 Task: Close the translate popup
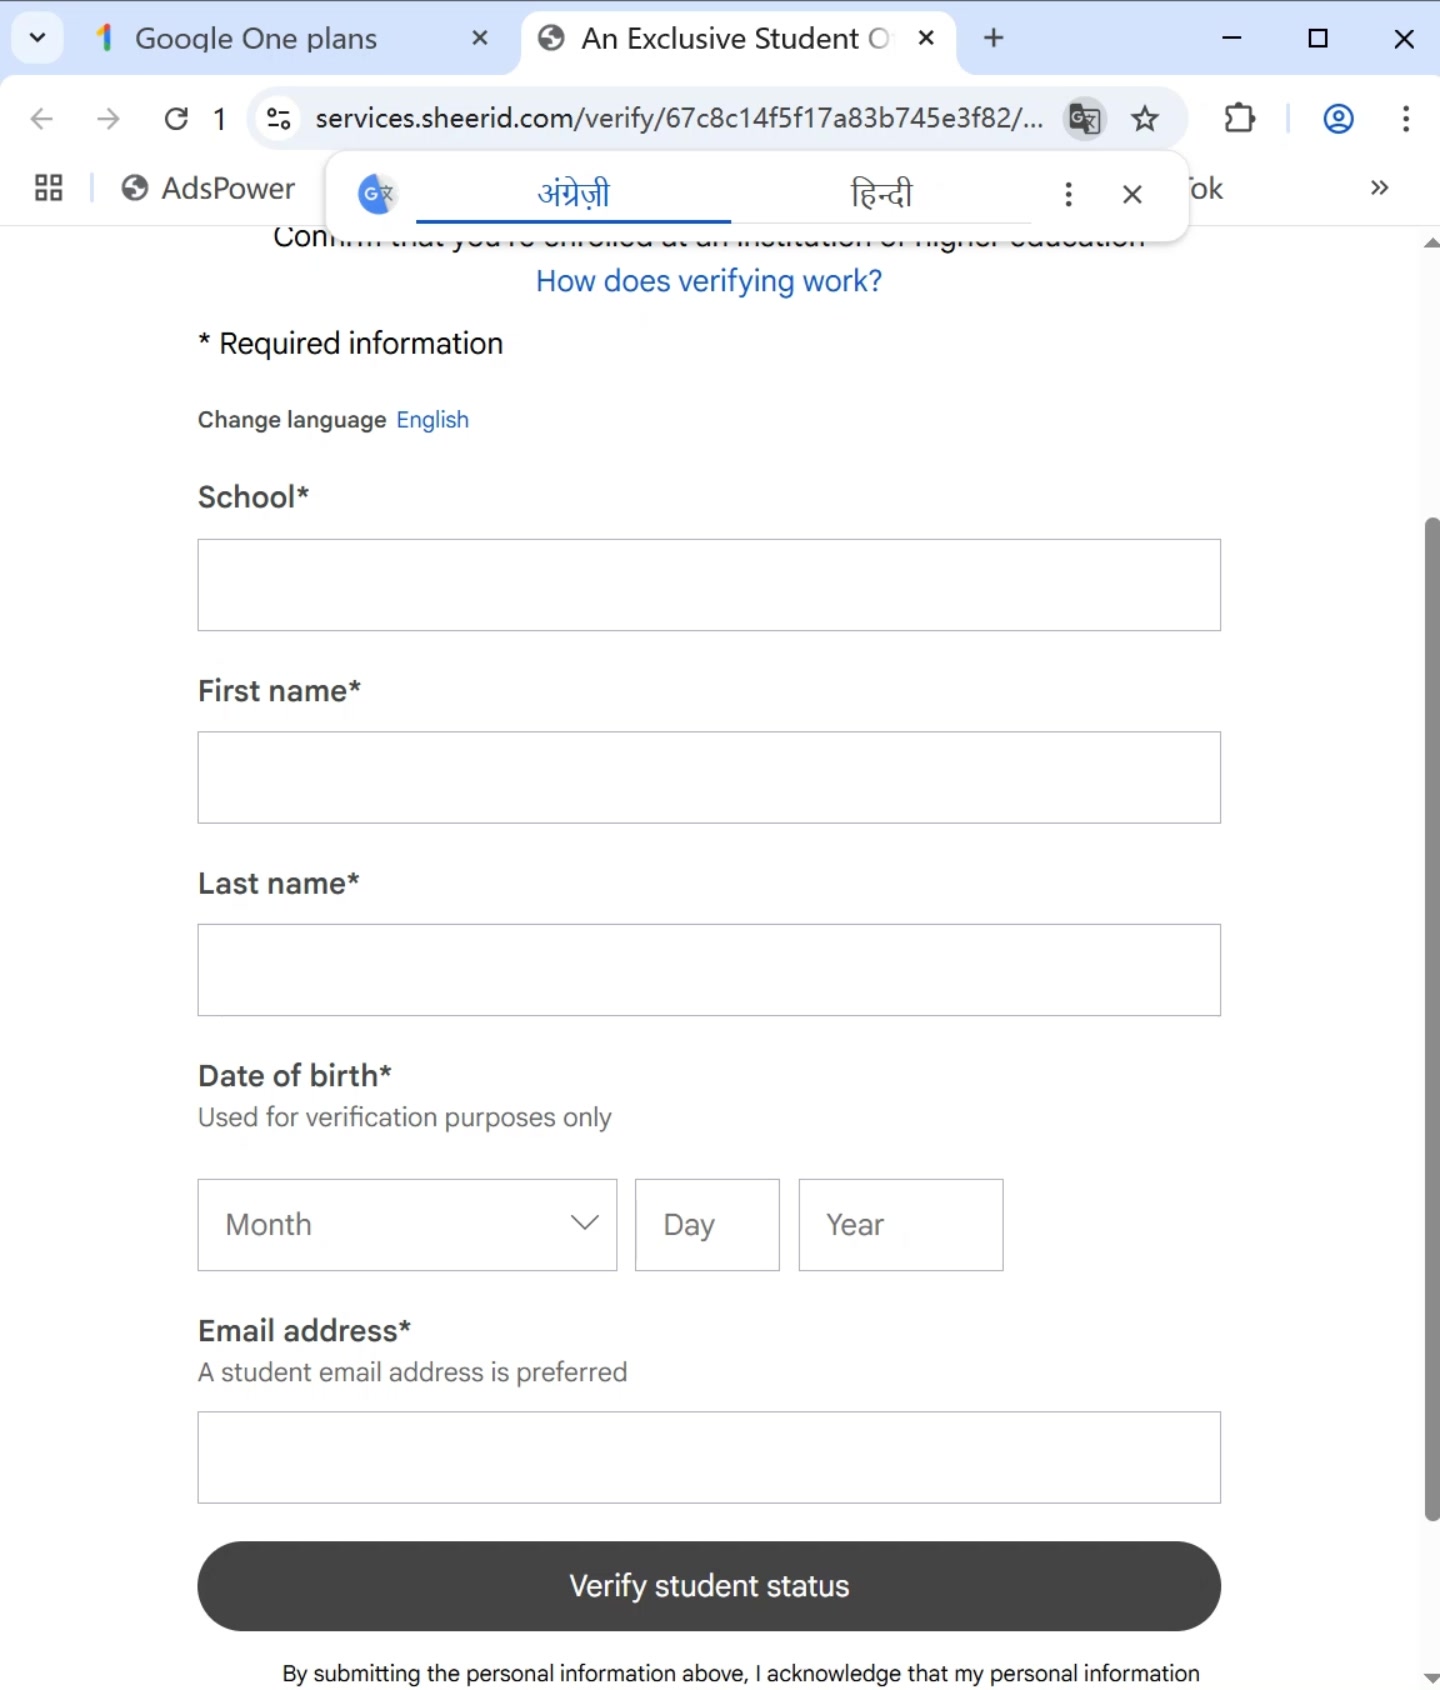coord(1132,194)
